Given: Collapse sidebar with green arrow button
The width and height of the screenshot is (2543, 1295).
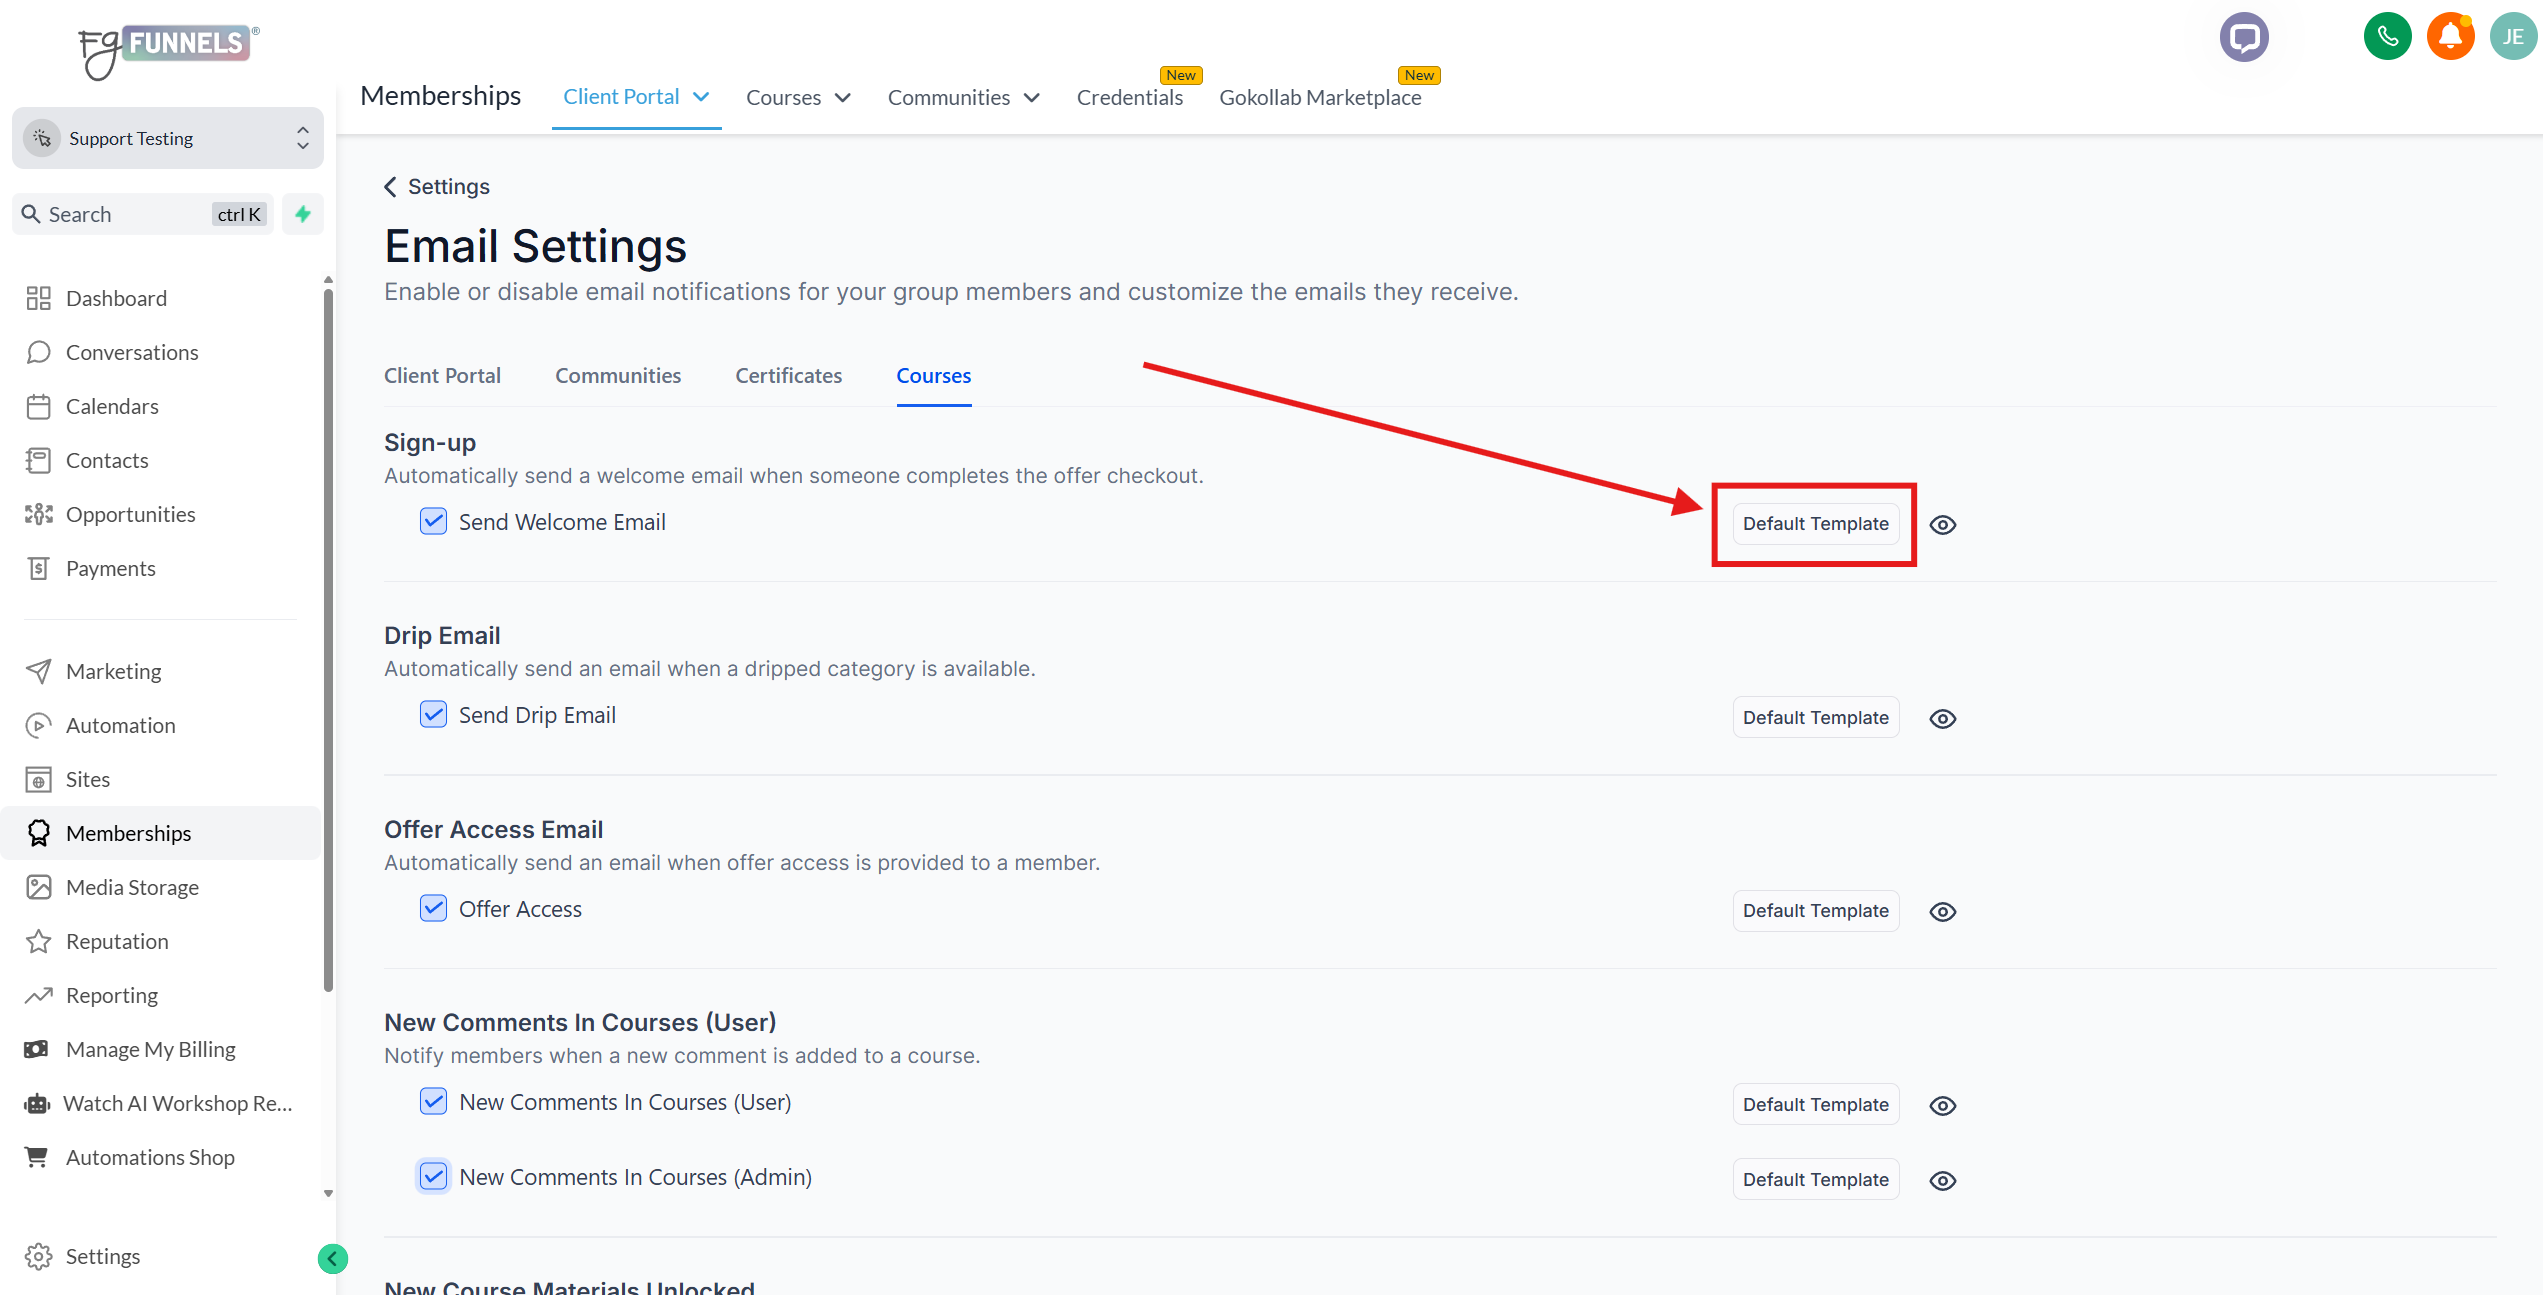Looking at the screenshot, I should pos(333,1259).
